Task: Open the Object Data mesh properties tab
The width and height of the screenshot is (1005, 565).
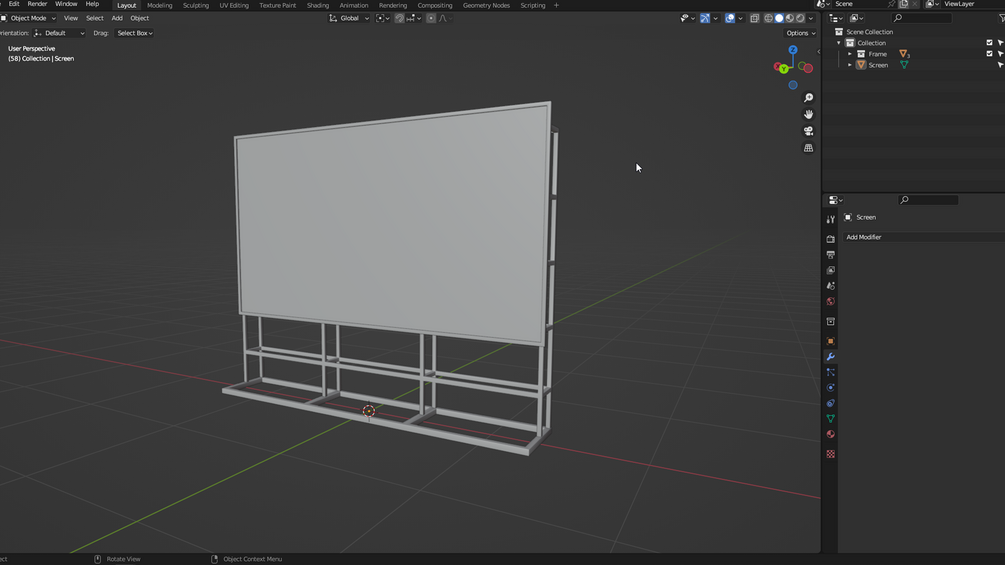Action: (831, 418)
